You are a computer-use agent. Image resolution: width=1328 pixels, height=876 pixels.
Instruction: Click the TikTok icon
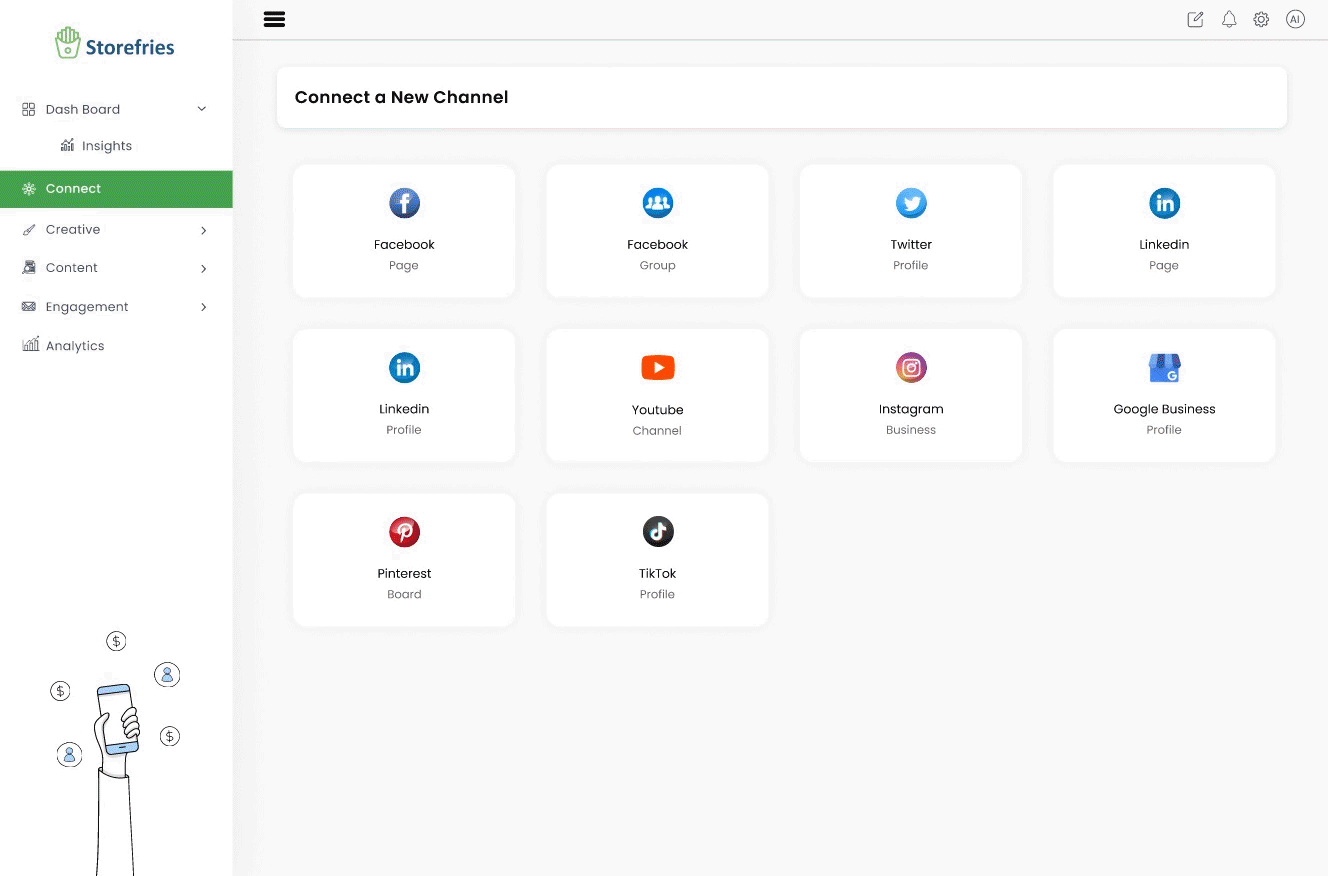pos(657,531)
